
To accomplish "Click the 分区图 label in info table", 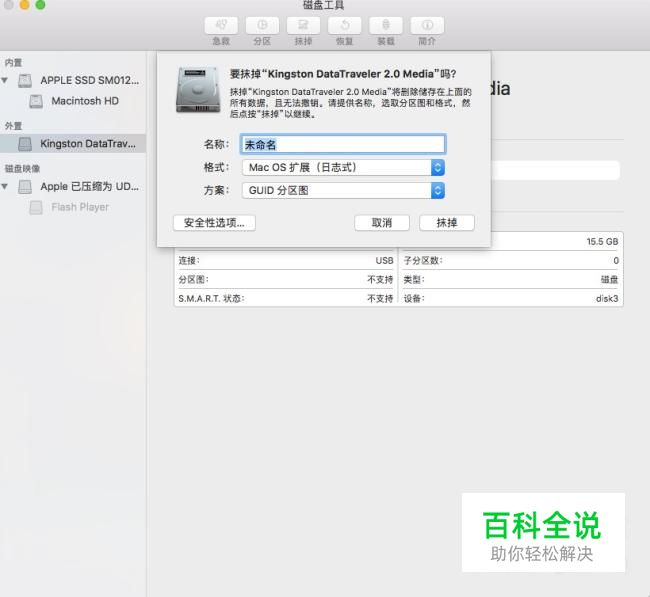I will [x=194, y=279].
